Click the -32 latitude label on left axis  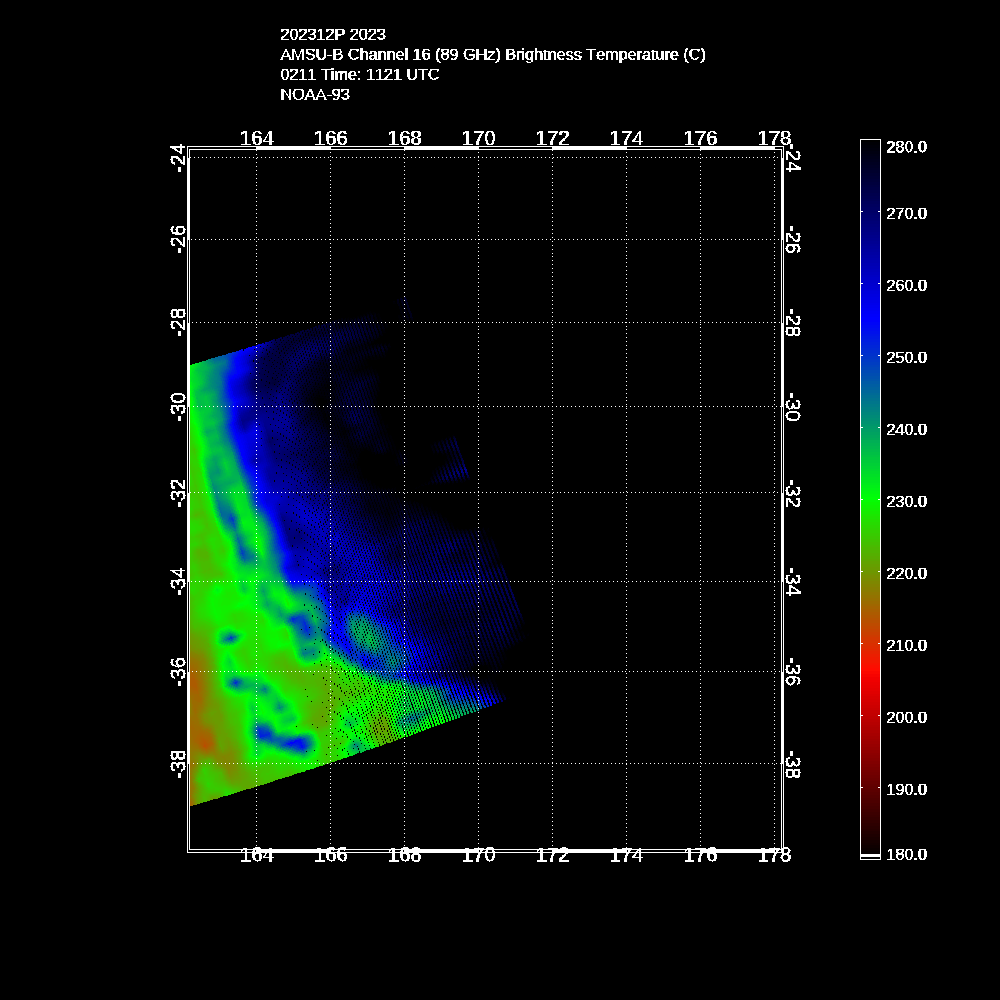tap(178, 493)
